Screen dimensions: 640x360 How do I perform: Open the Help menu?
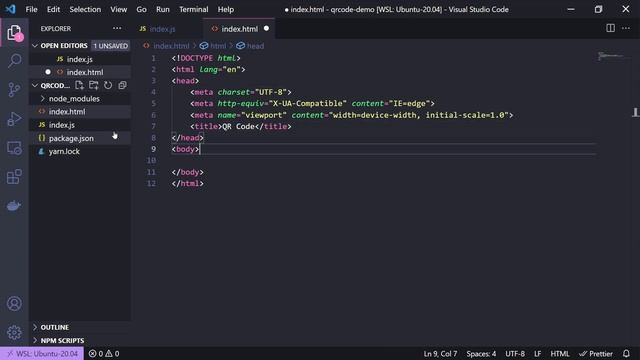click(x=226, y=9)
